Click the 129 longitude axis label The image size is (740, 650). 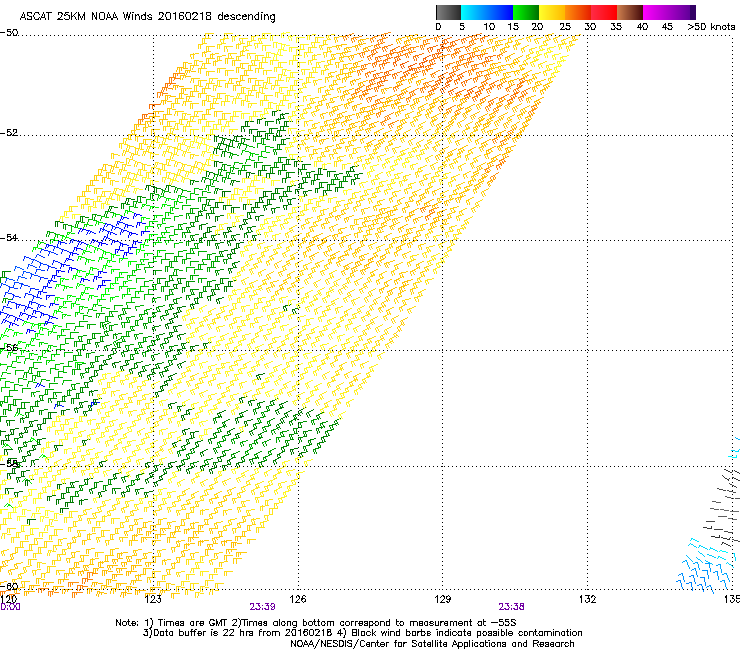[x=443, y=599]
